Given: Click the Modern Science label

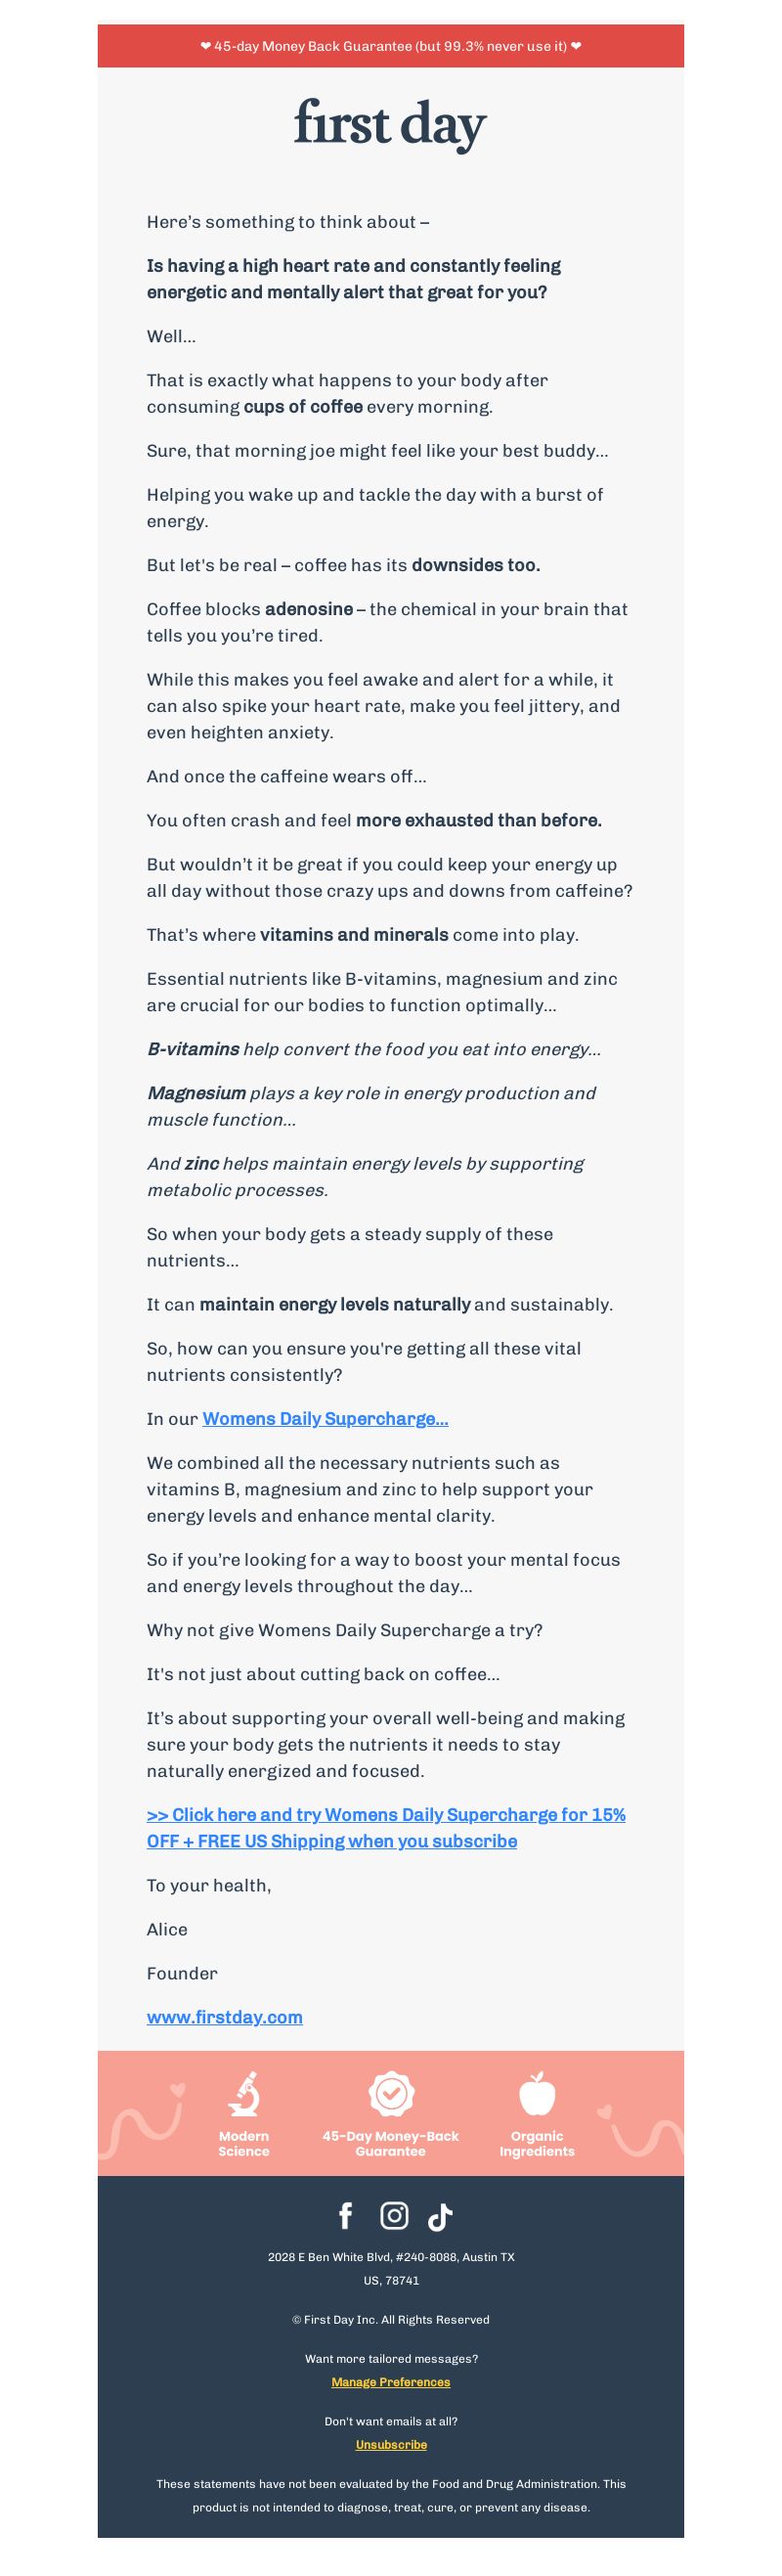Looking at the screenshot, I should [244, 2144].
